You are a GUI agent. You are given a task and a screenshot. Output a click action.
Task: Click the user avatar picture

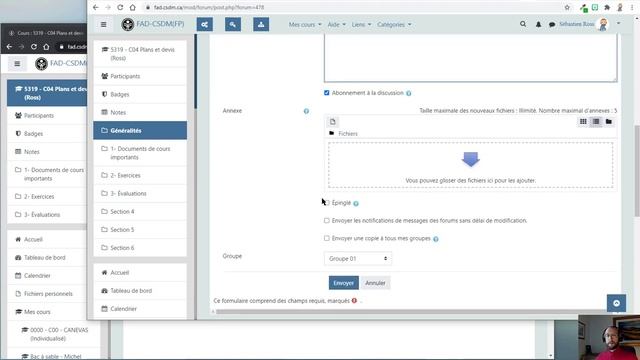[x=603, y=24]
